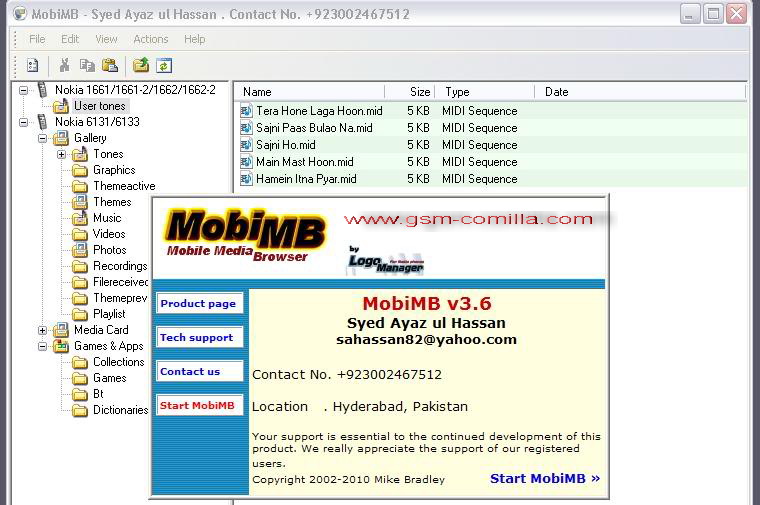Click the Graphics folder icon
The image size is (760, 505).
79,170
